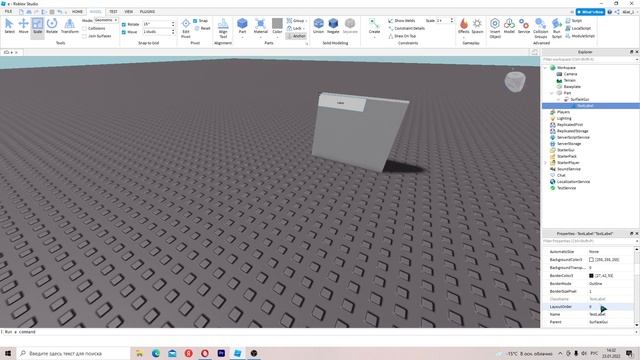Toggle Draw On Top

pos(402,36)
